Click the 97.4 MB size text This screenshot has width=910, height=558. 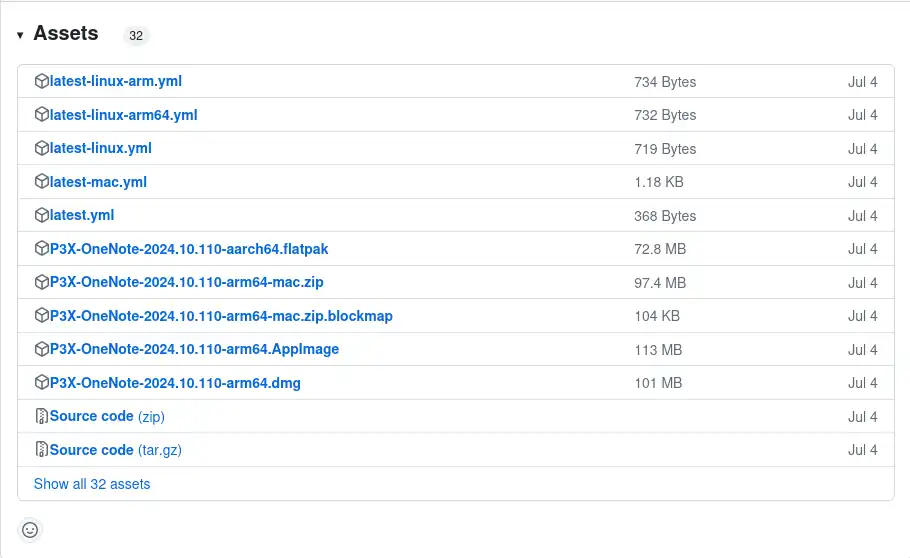660,283
